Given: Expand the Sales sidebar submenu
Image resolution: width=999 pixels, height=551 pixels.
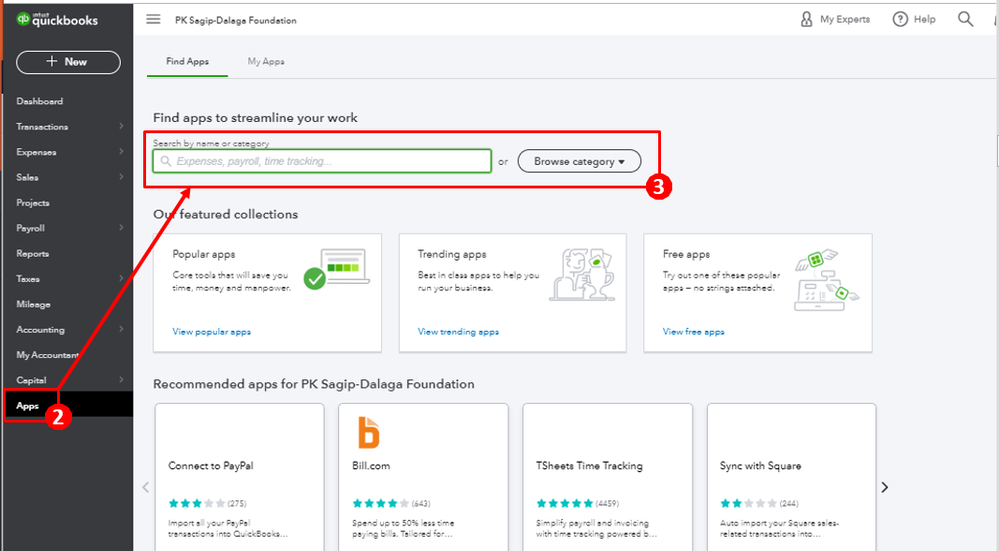Looking at the screenshot, I should [121, 177].
